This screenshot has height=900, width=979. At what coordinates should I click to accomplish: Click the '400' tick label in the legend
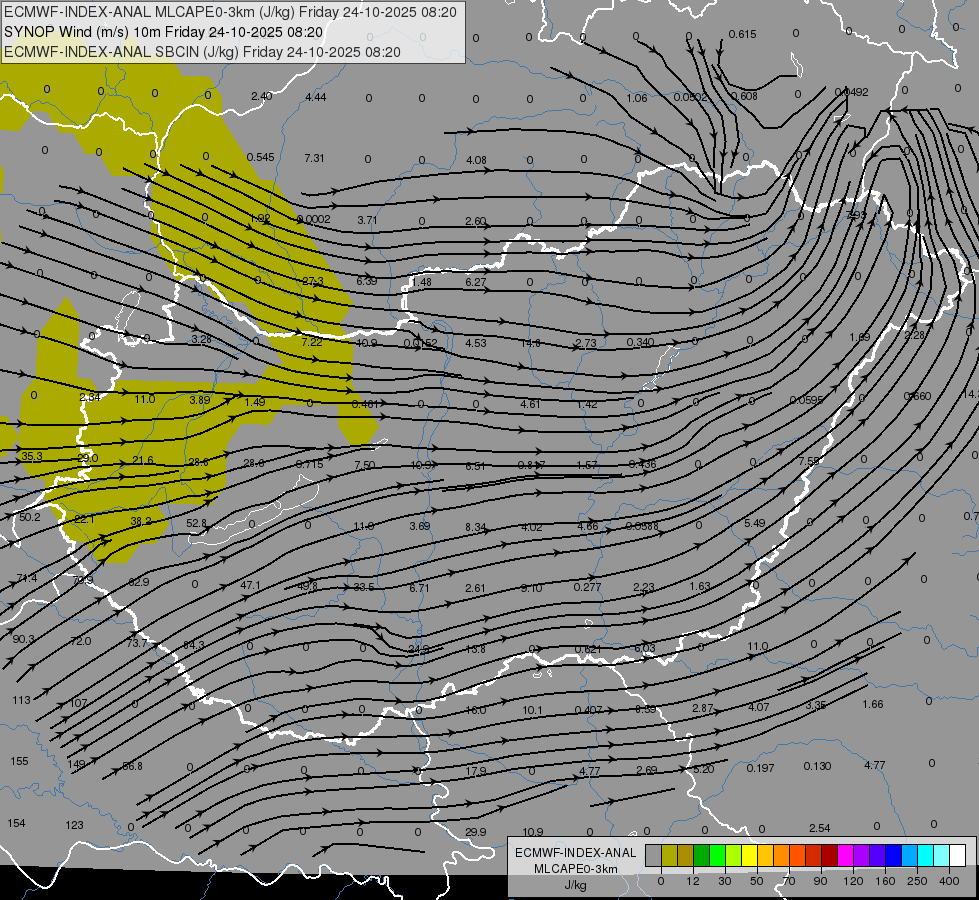949,881
